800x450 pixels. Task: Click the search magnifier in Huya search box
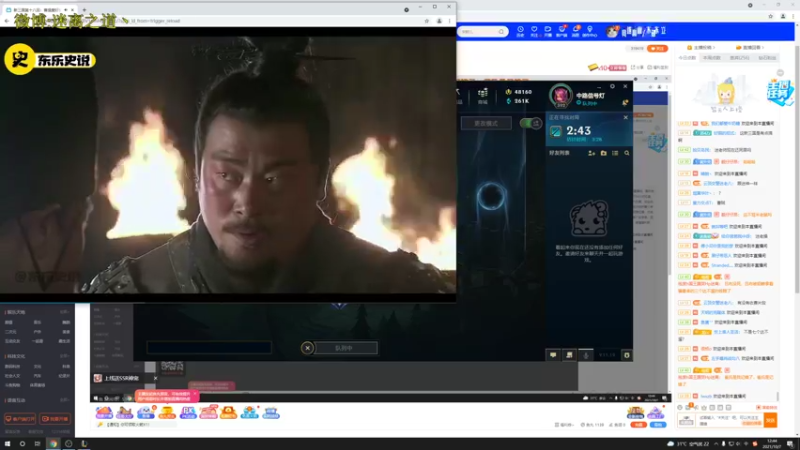pyautogui.click(x=501, y=32)
